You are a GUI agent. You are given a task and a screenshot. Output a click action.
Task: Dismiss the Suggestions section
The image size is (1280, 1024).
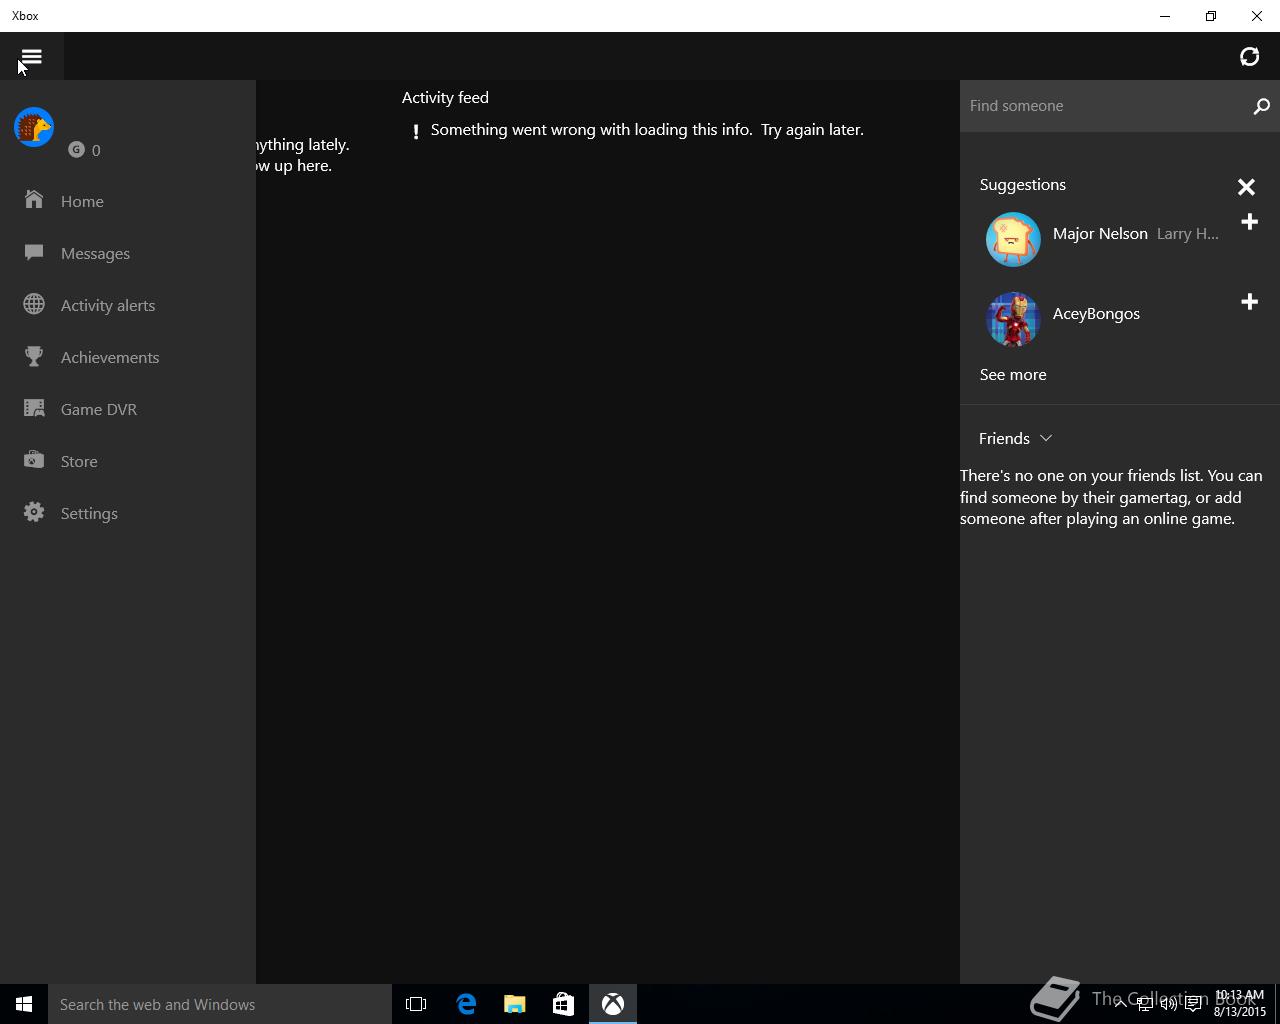(x=1246, y=187)
